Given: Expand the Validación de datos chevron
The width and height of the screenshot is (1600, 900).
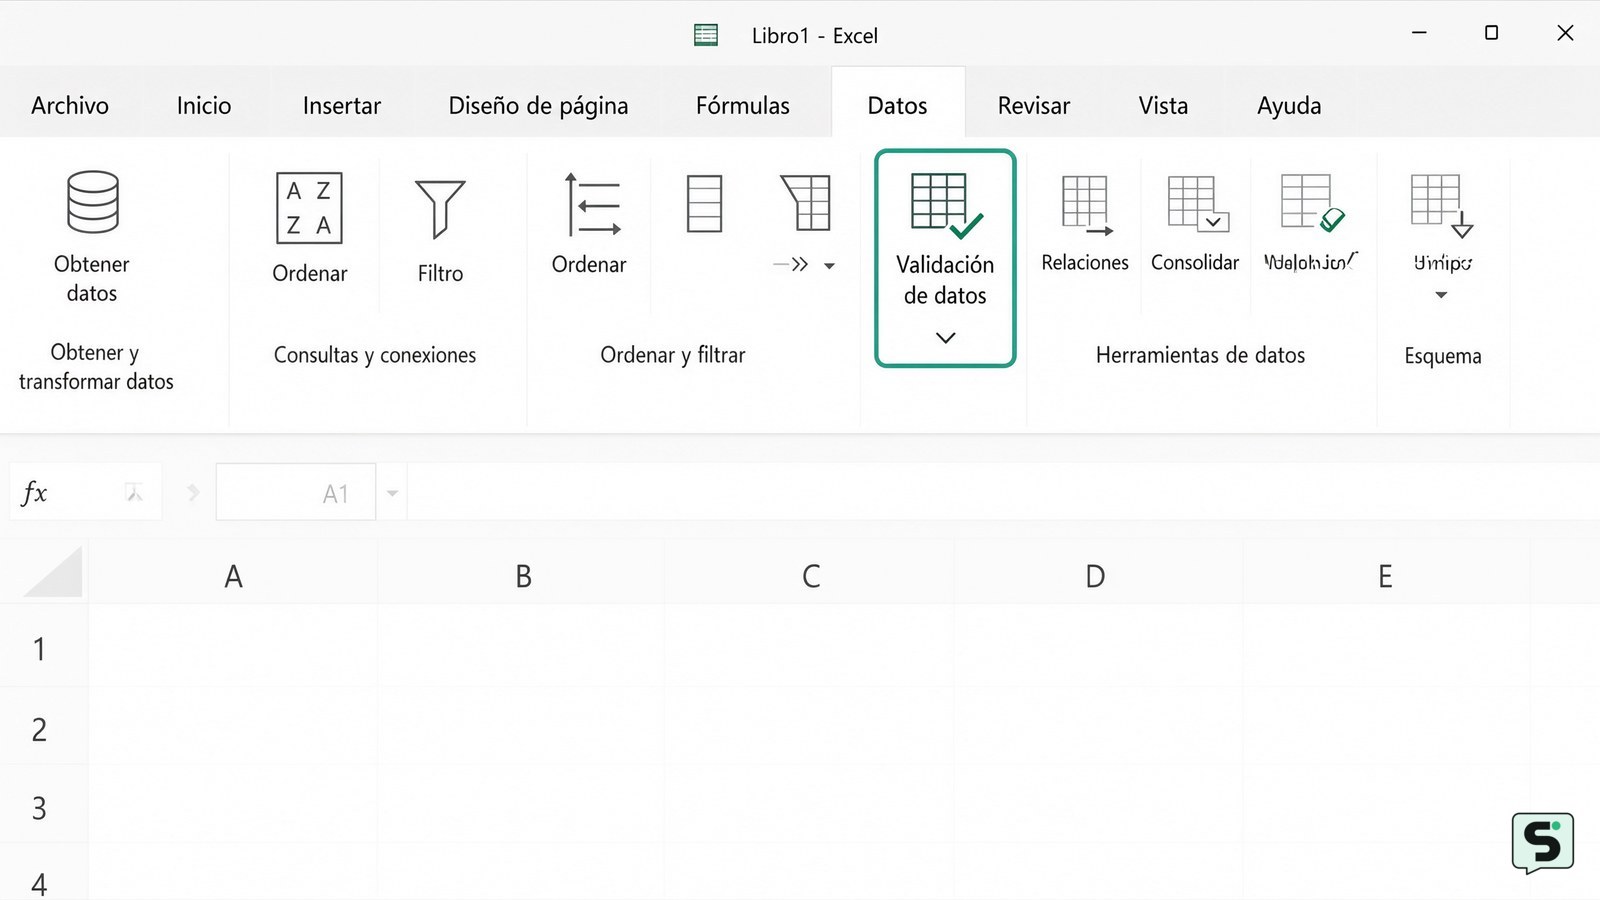Looking at the screenshot, I should pyautogui.click(x=945, y=338).
